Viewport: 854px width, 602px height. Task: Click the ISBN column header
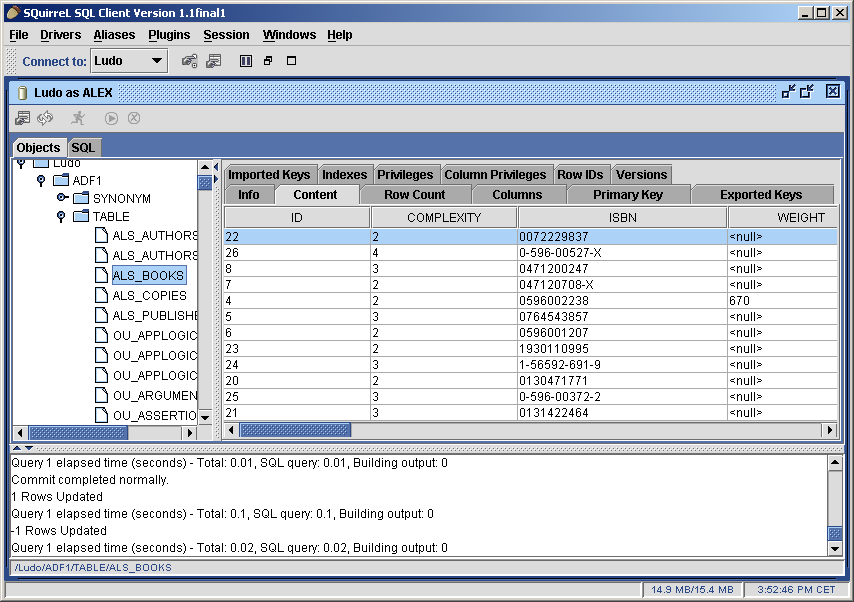[621, 217]
